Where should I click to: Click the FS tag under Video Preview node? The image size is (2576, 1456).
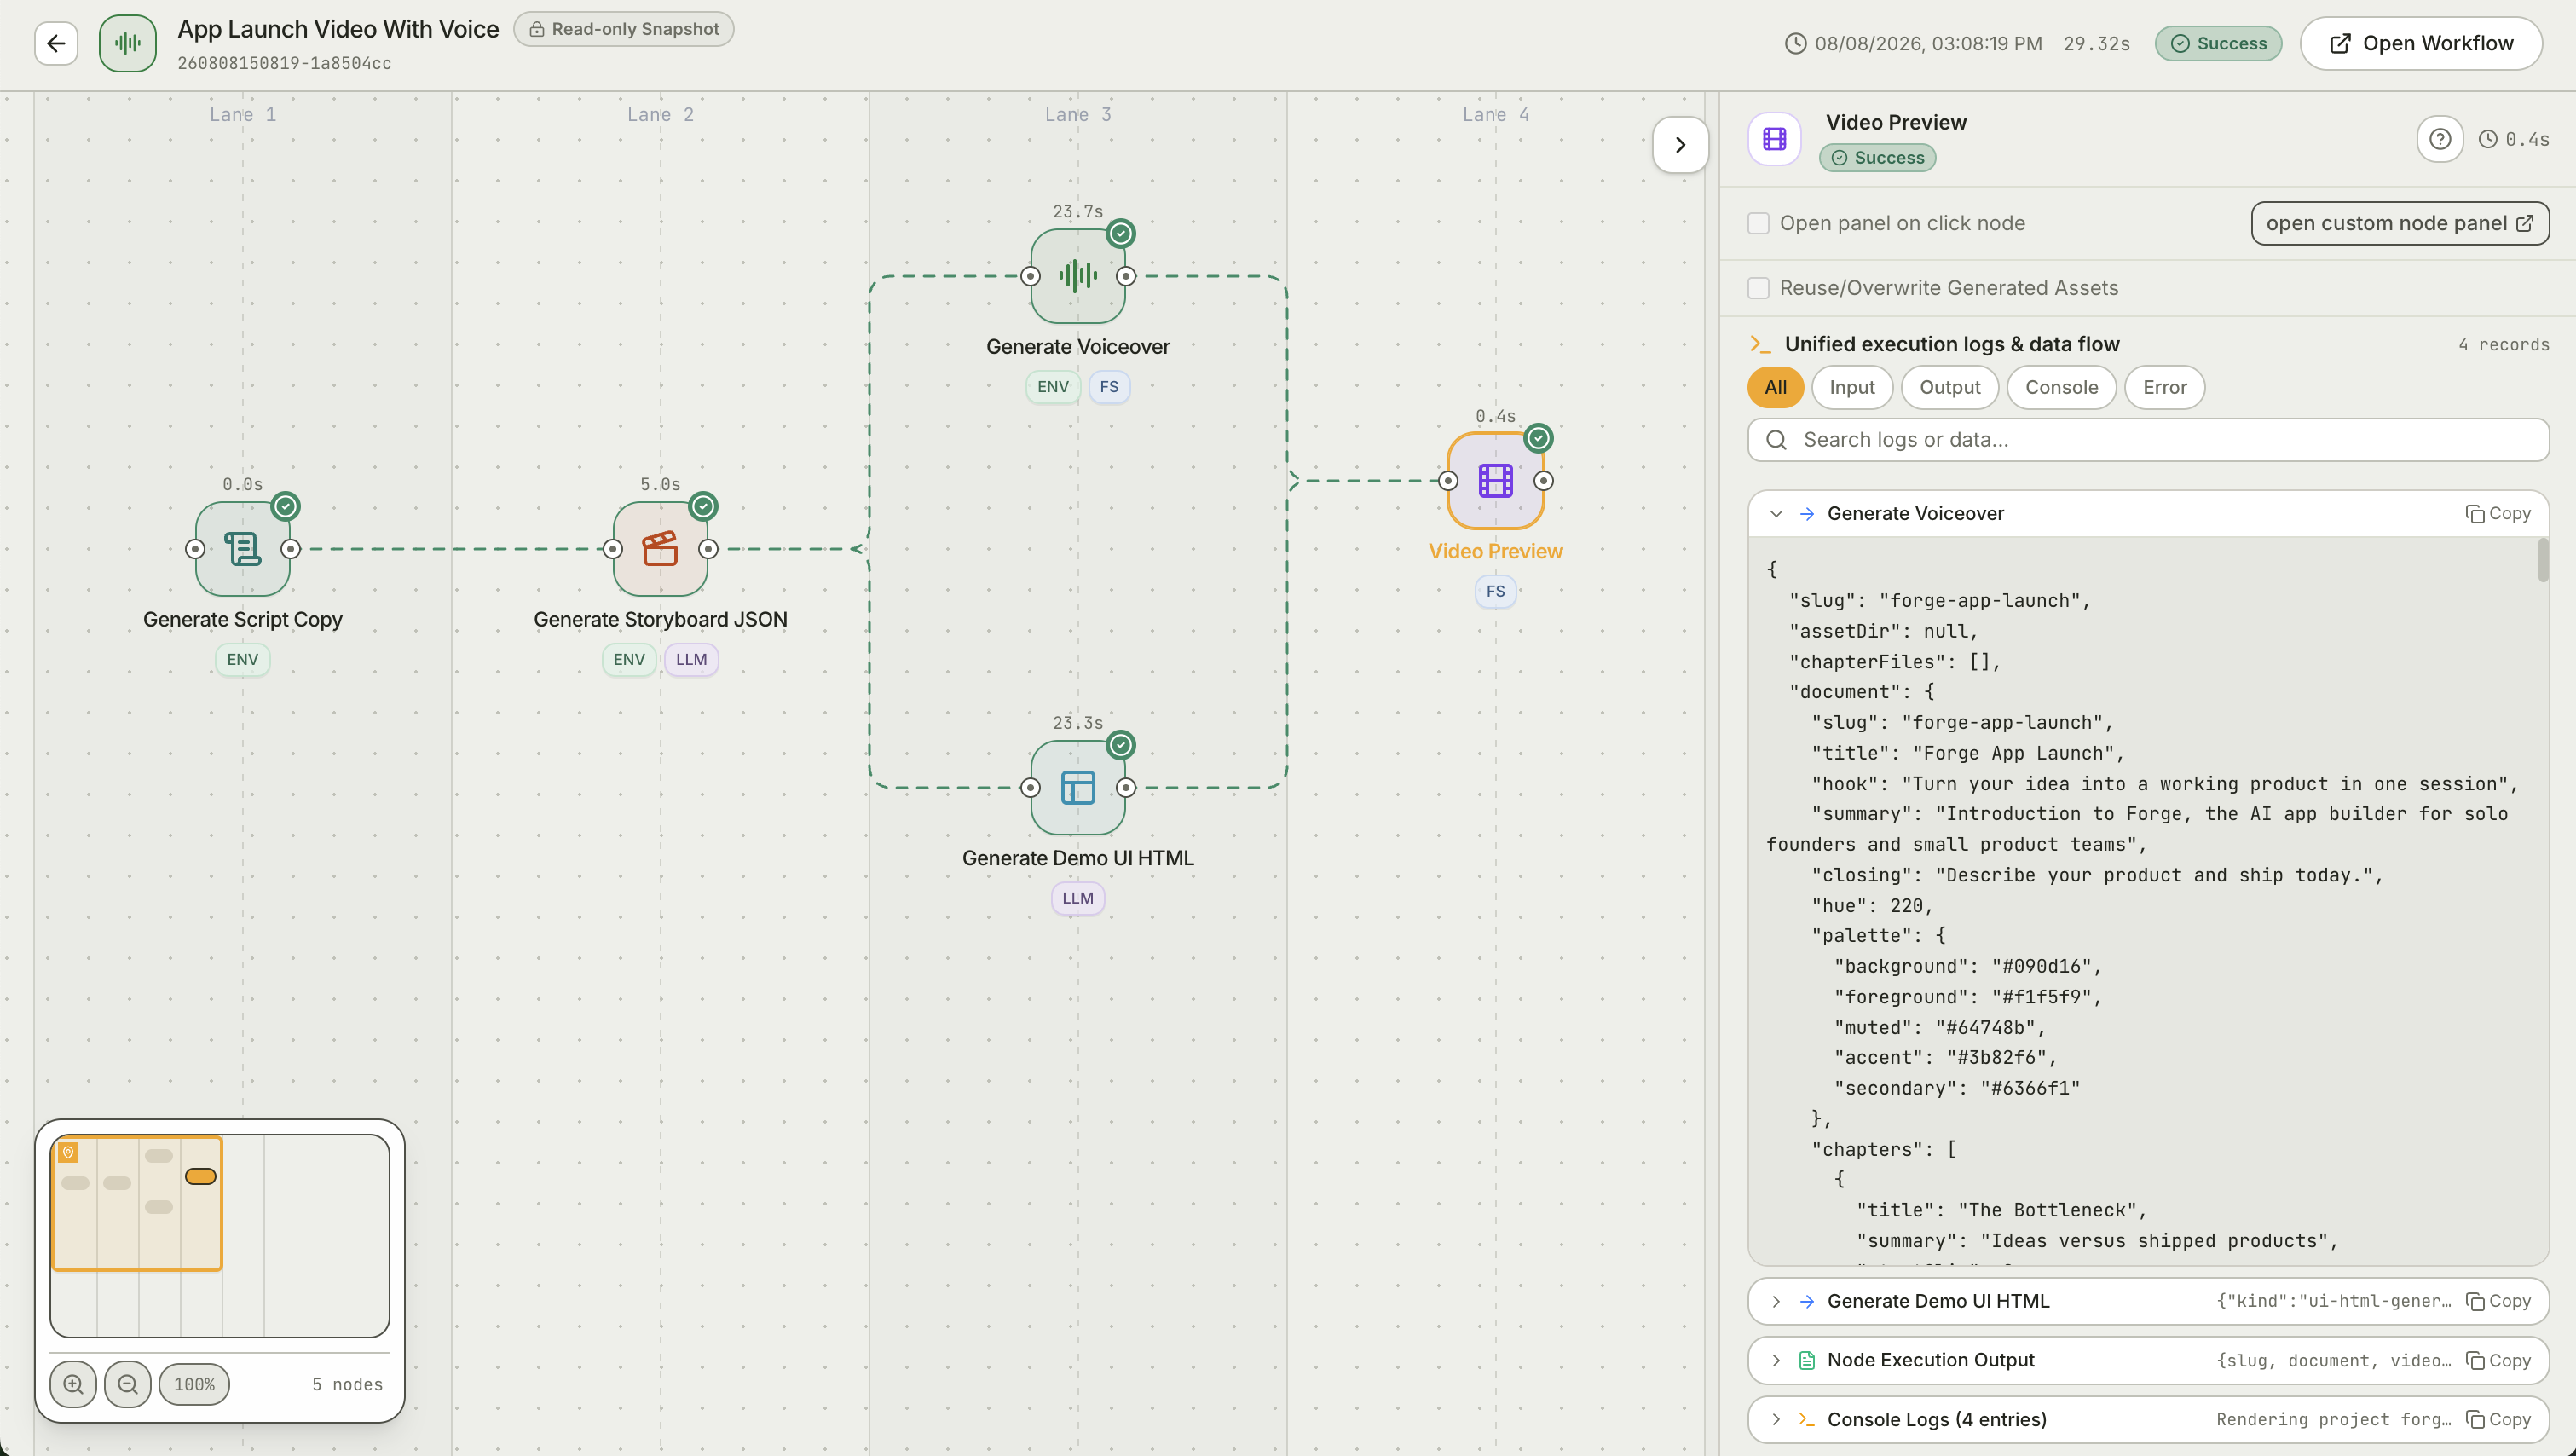point(1496,592)
